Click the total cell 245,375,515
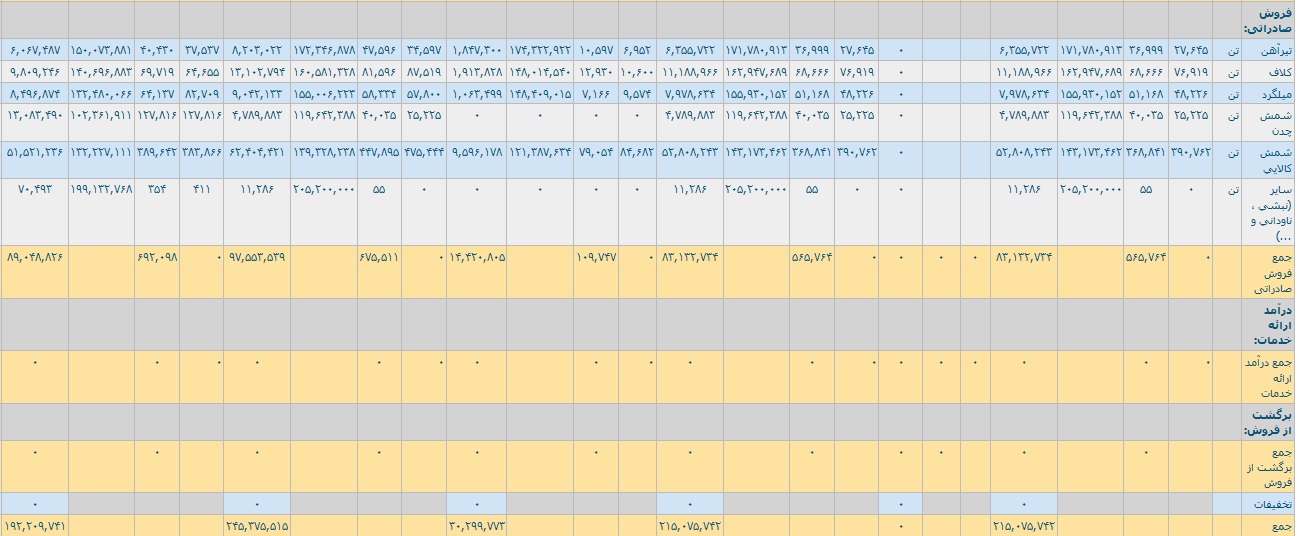This screenshot has height=536, width=1298. pyautogui.click(x=257, y=525)
